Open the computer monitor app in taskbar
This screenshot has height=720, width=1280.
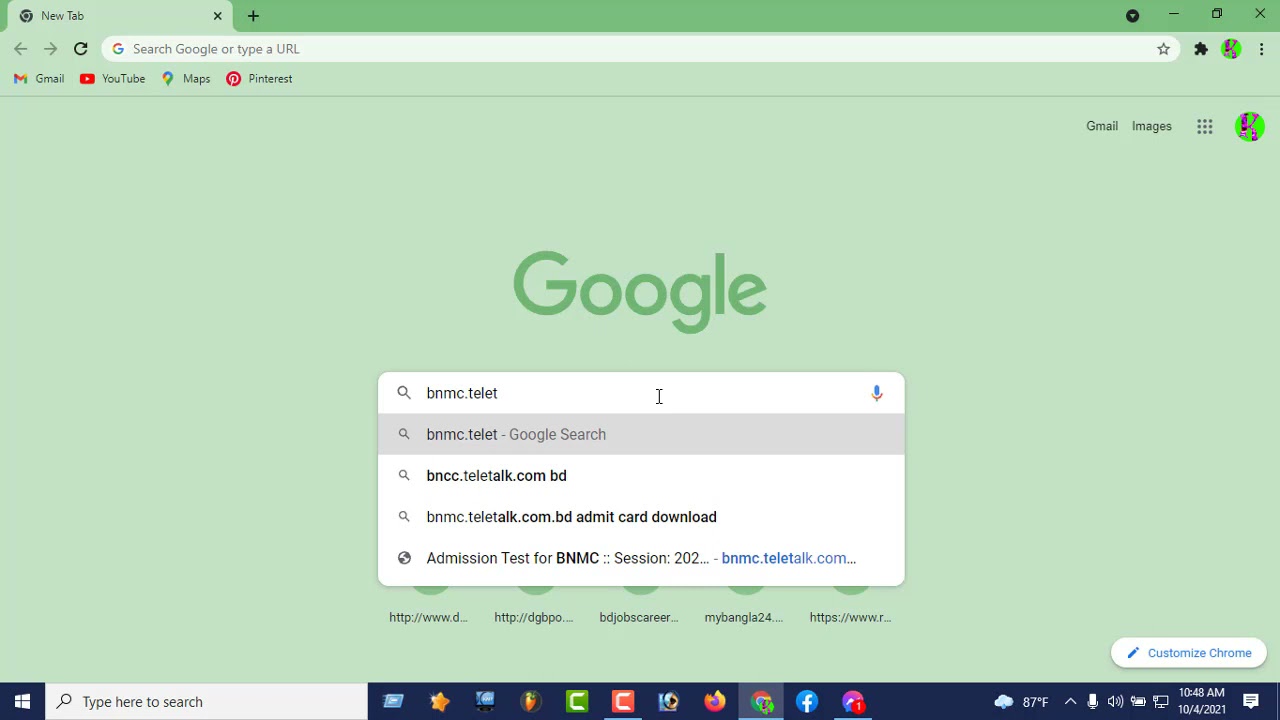tap(485, 702)
